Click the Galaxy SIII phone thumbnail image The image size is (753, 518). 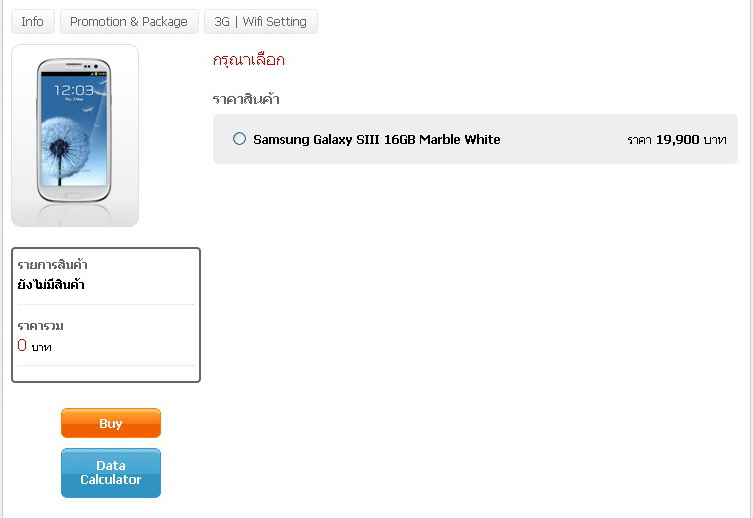coord(75,135)
